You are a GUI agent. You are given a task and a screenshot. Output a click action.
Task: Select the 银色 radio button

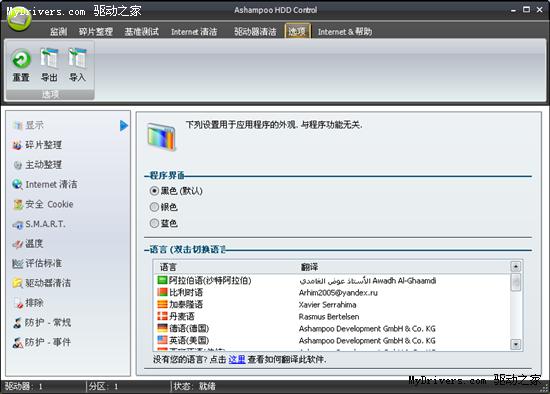pyautogui.click(x=154, y=207)
